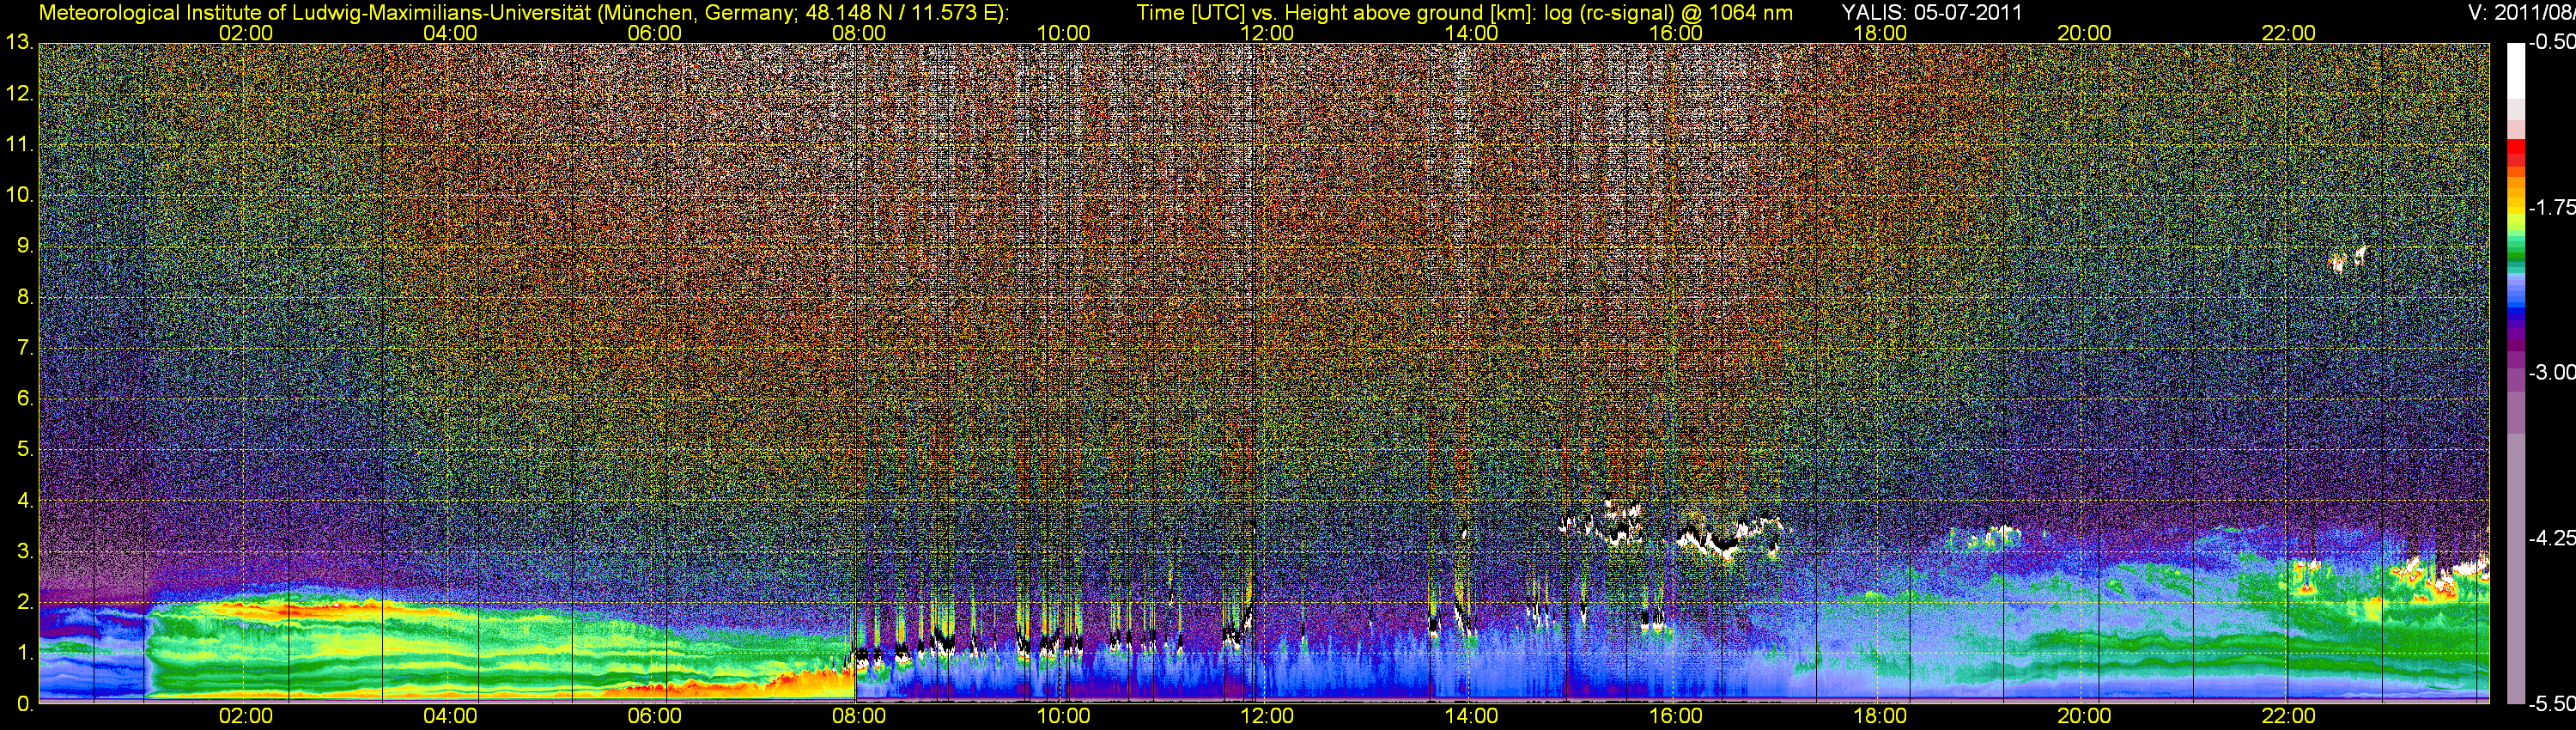Pick the 08:00 tick label on the top axis
Screen dimensions: 2576x730
(x=859, y=33)
